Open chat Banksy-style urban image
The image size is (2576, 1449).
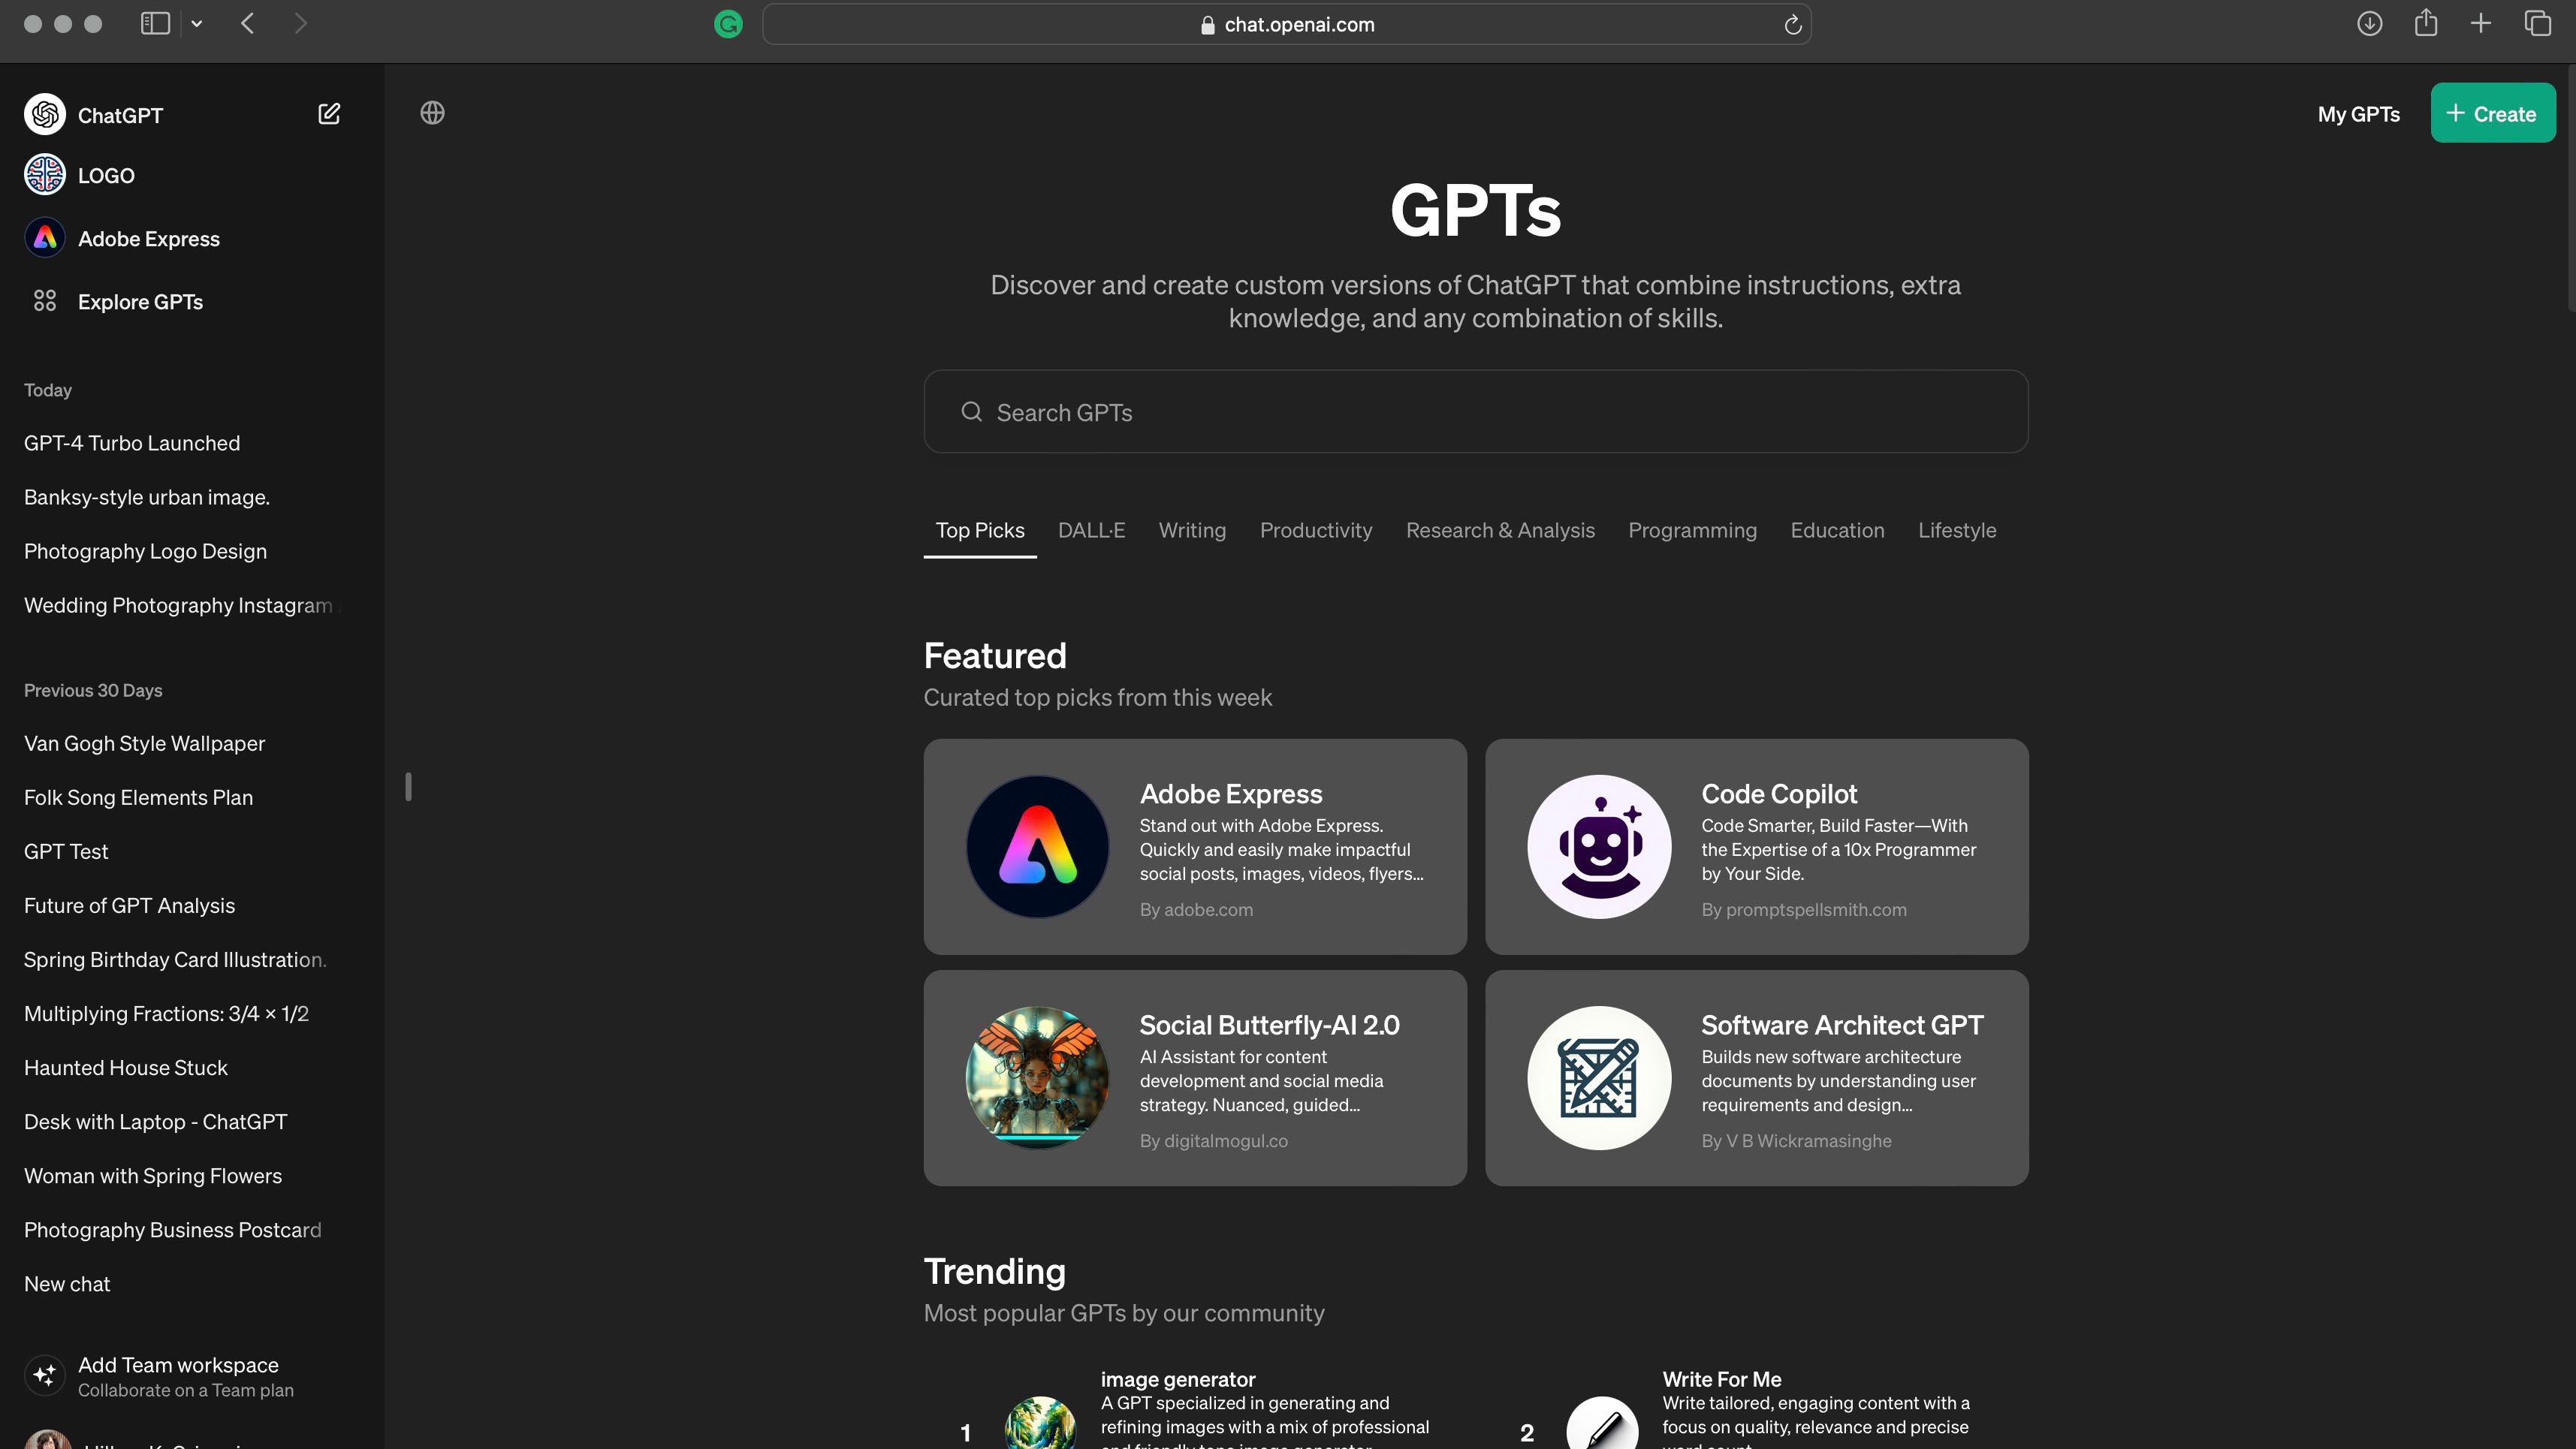point(147,497)
